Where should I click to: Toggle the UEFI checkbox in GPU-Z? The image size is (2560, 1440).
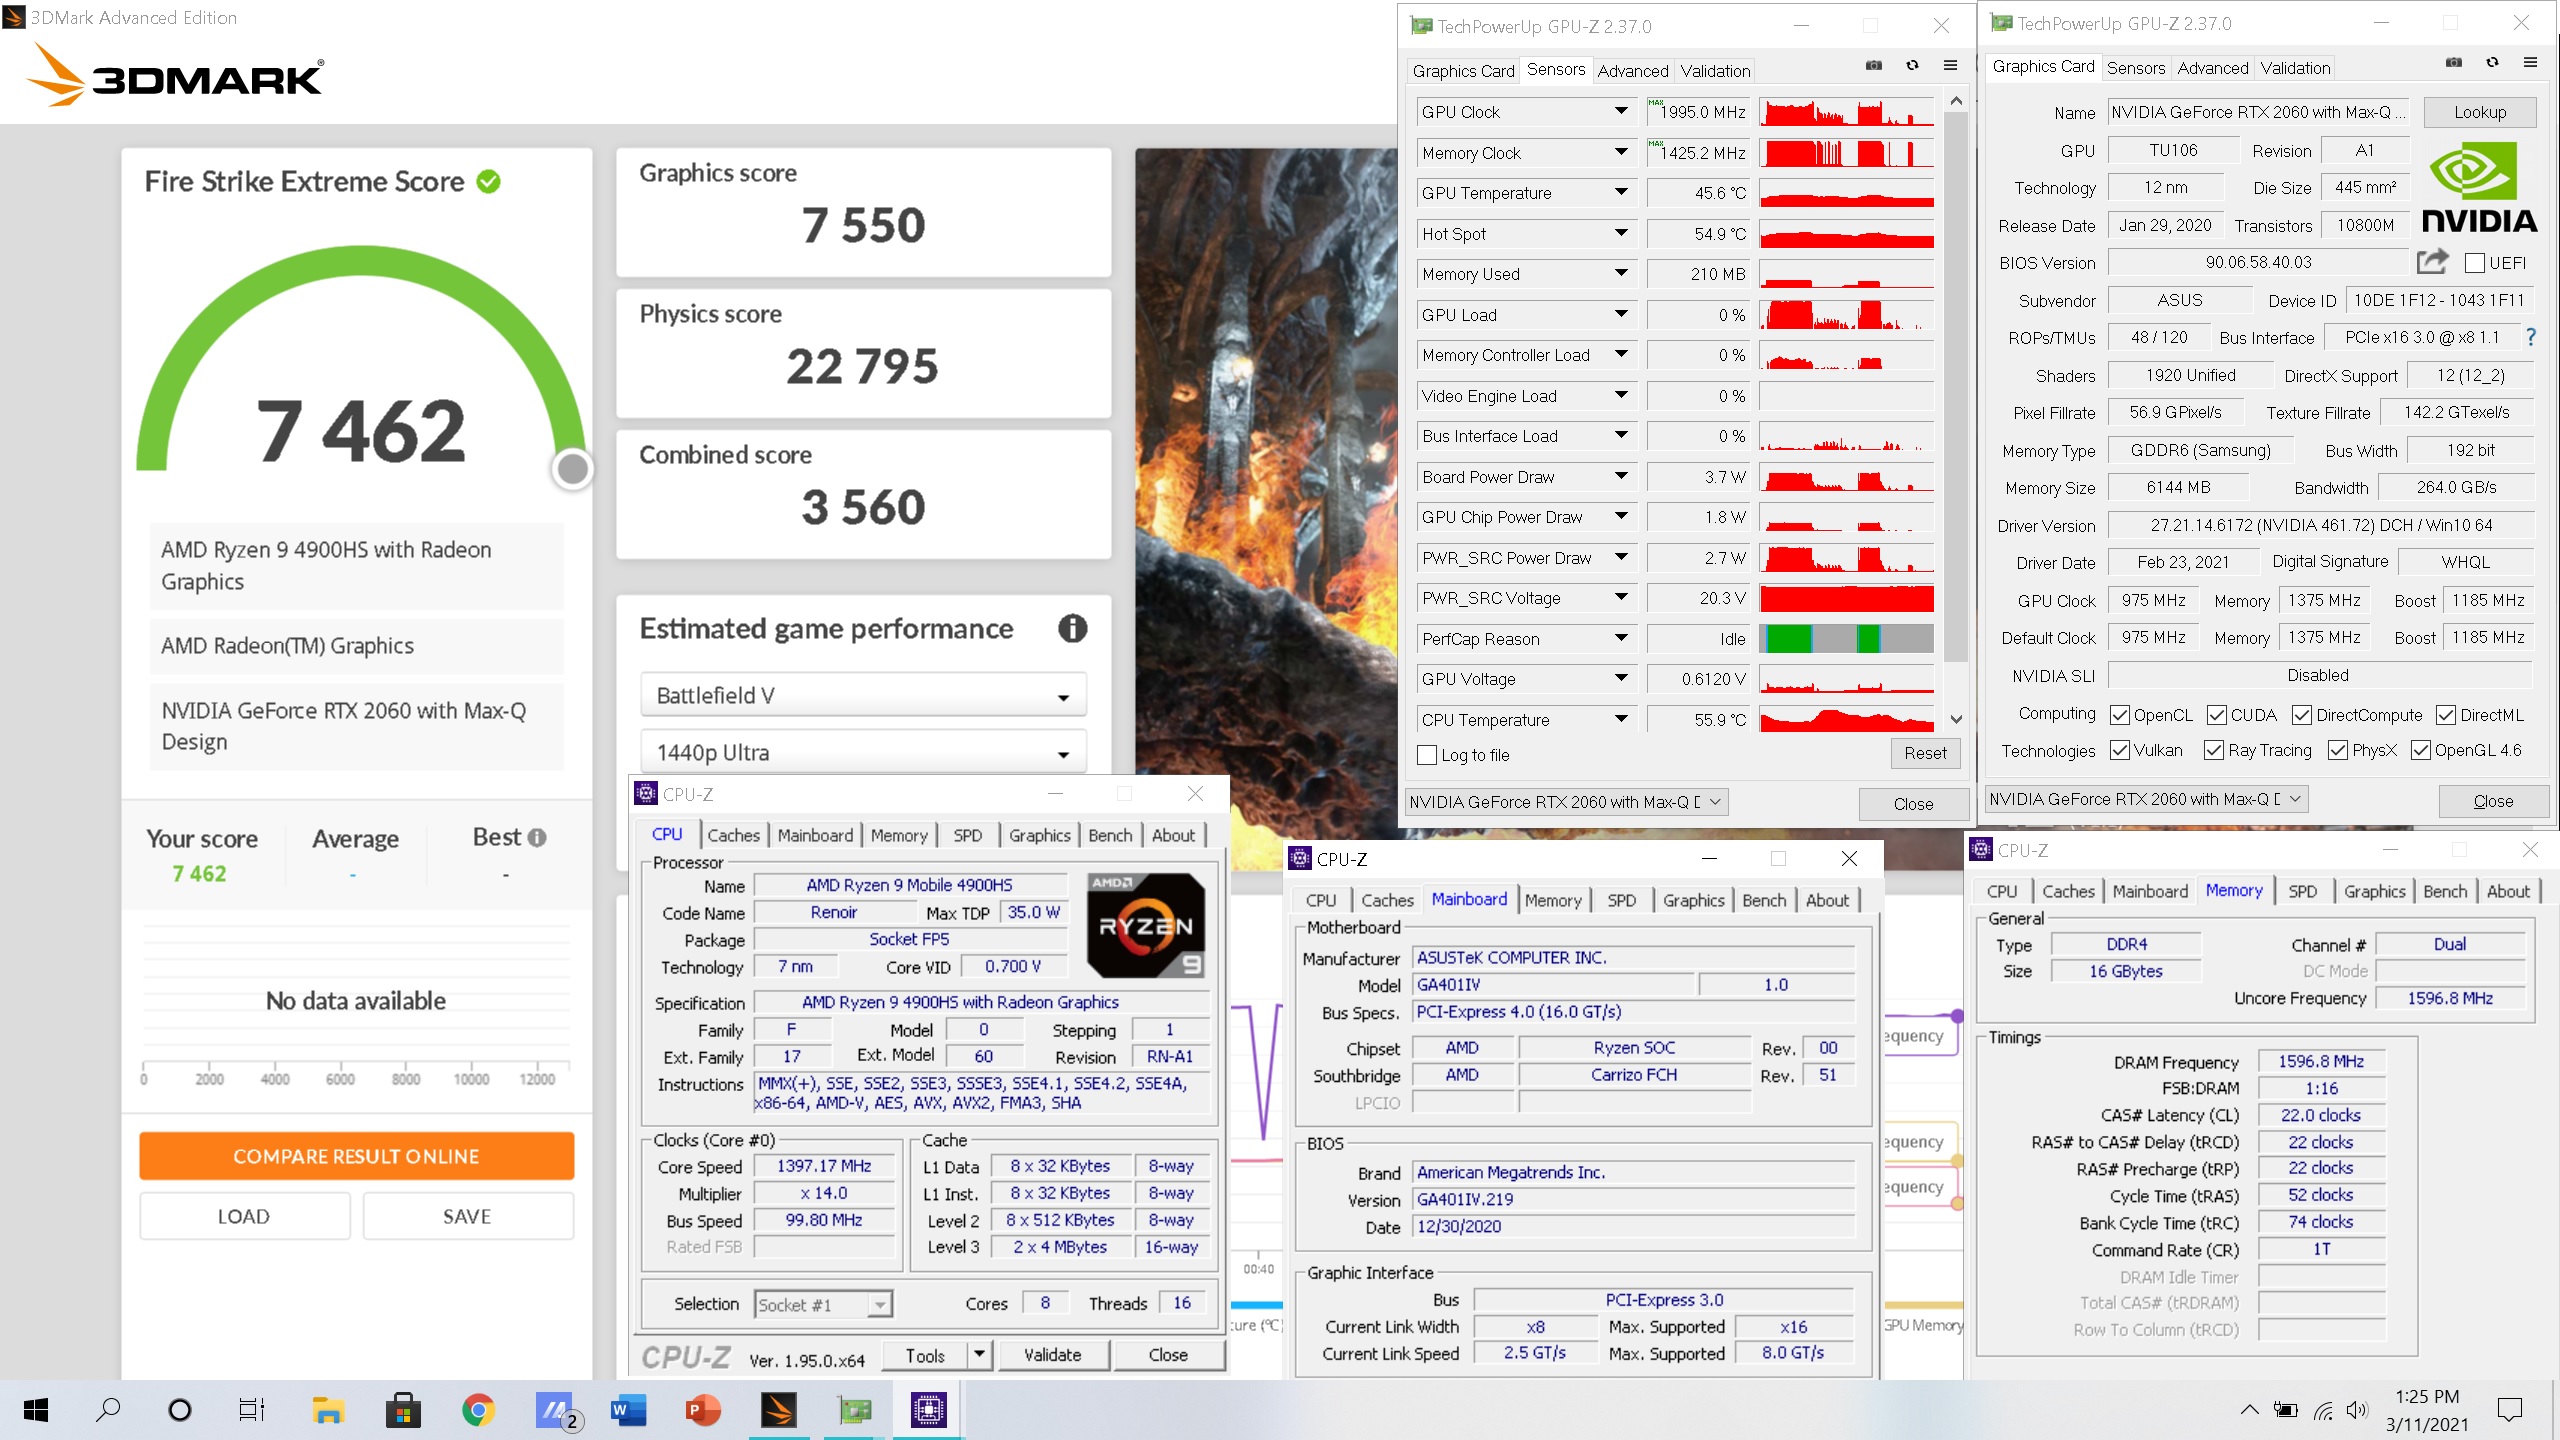point(2475,263)
